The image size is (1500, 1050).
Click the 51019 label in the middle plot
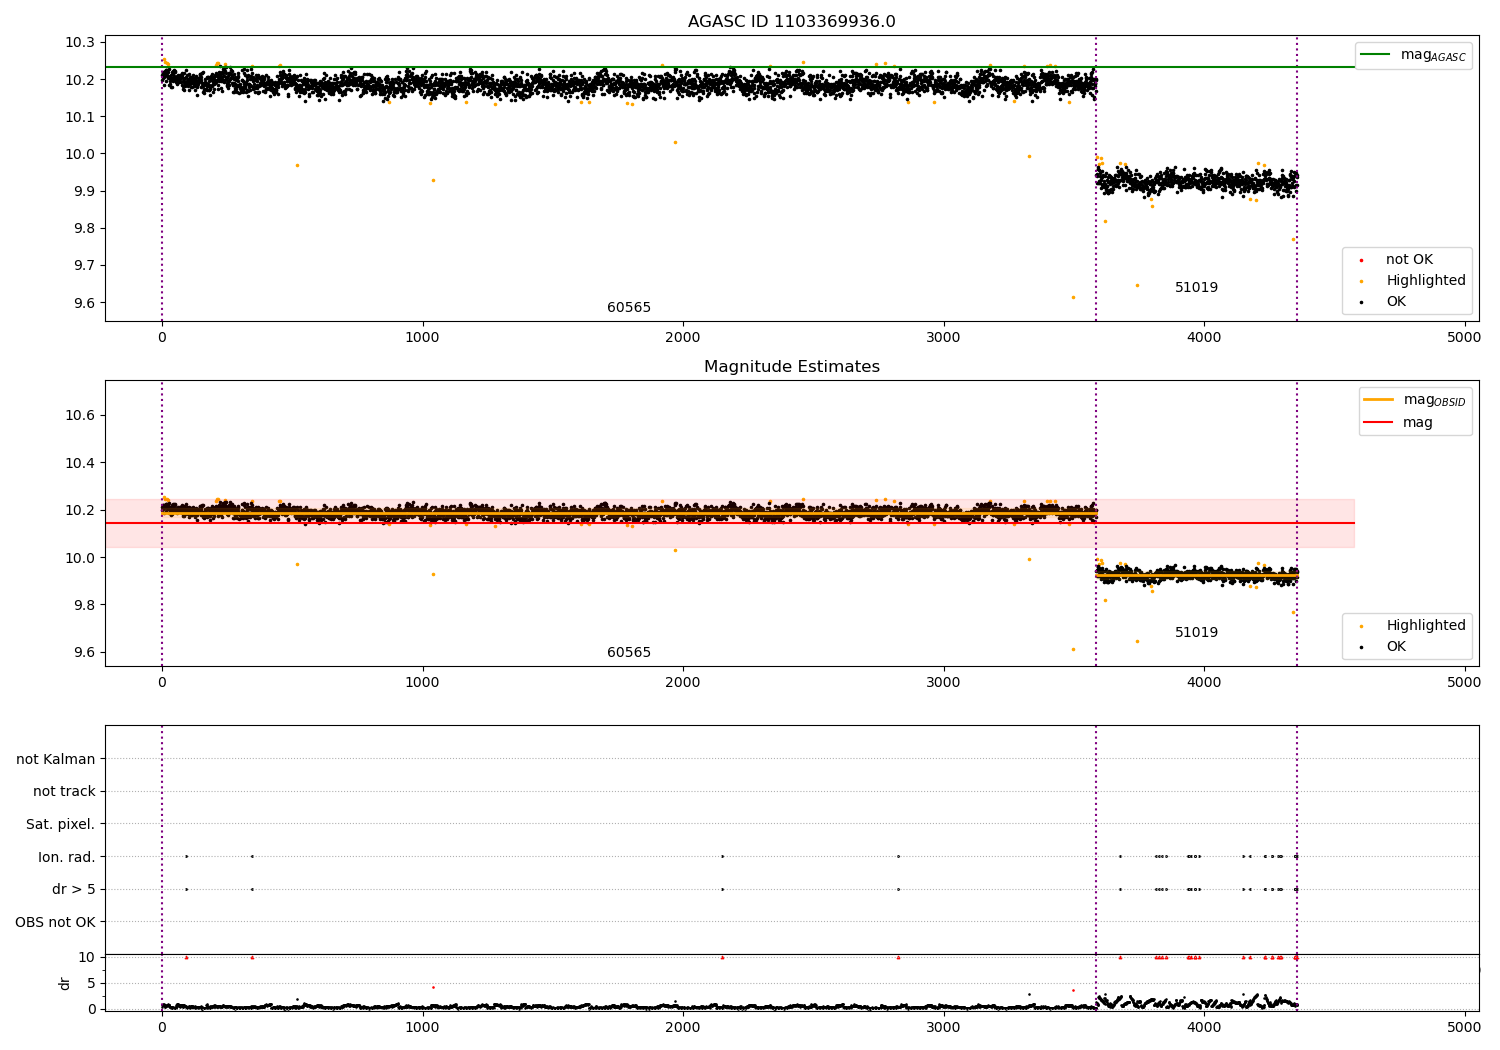coord(1196,633)
